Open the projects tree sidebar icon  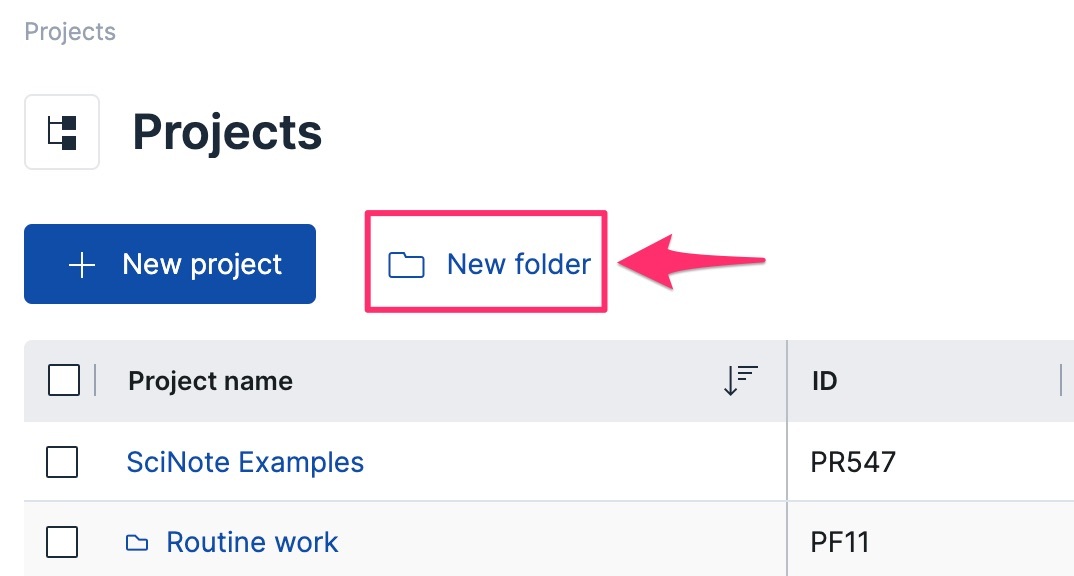[x=62, y=132]
